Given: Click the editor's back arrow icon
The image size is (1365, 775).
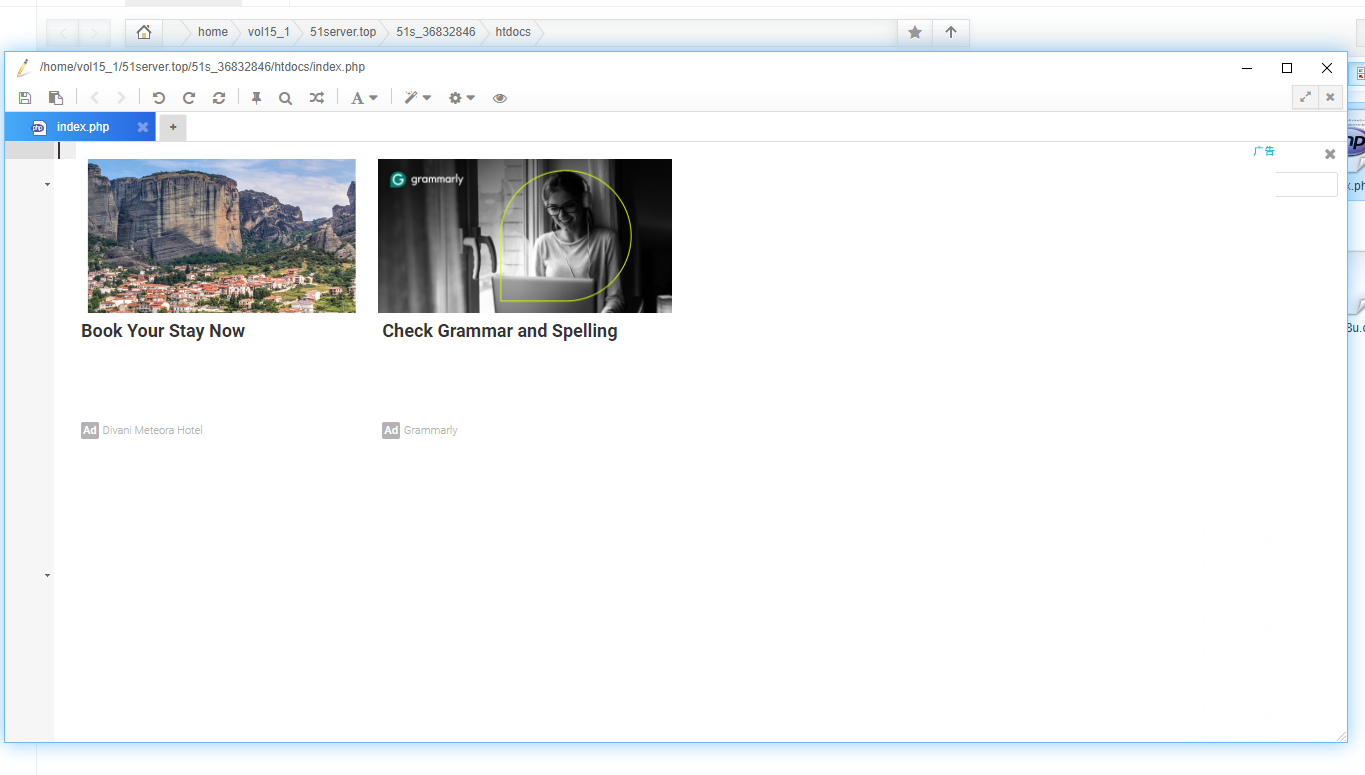Looking at the screenshot, I should click(95, 98).
